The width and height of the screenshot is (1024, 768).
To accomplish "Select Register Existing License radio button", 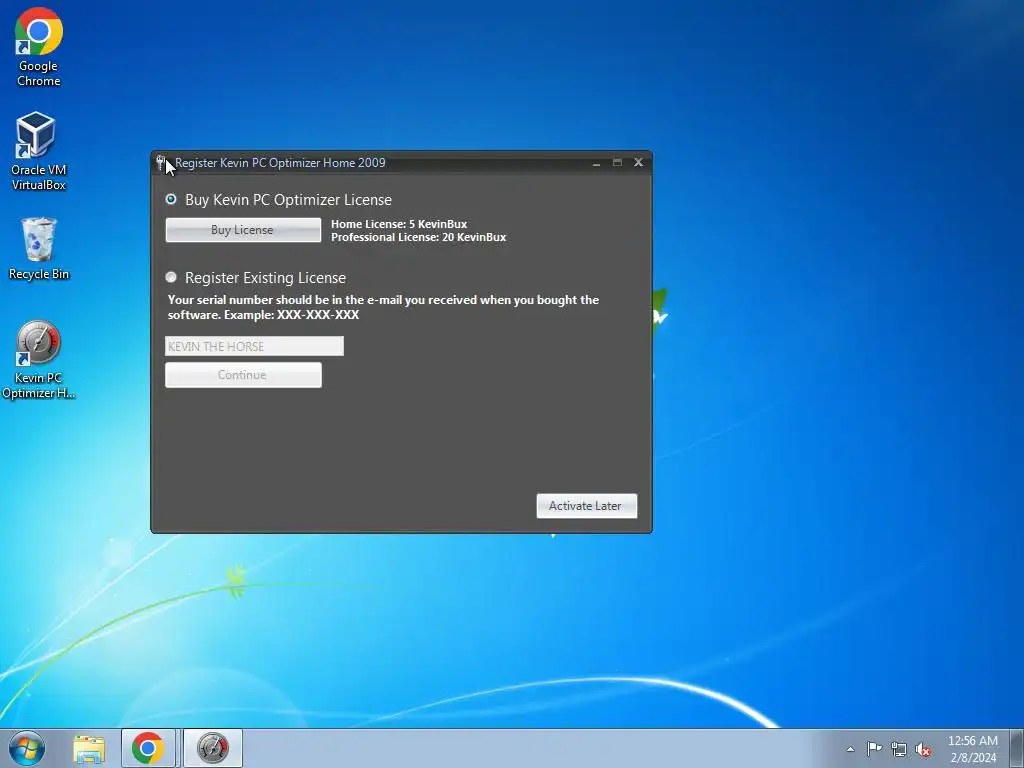I will [x=171, y=277].
